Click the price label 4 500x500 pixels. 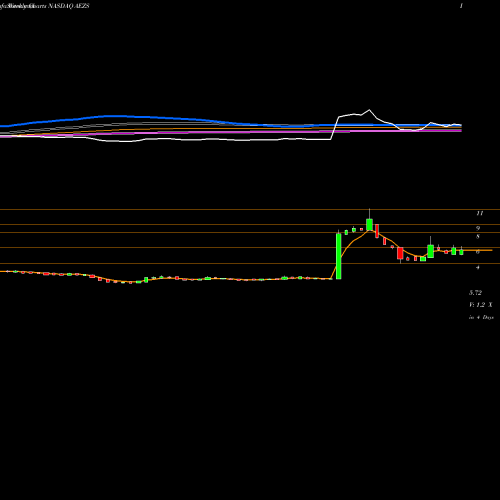(x=478, y=267)
